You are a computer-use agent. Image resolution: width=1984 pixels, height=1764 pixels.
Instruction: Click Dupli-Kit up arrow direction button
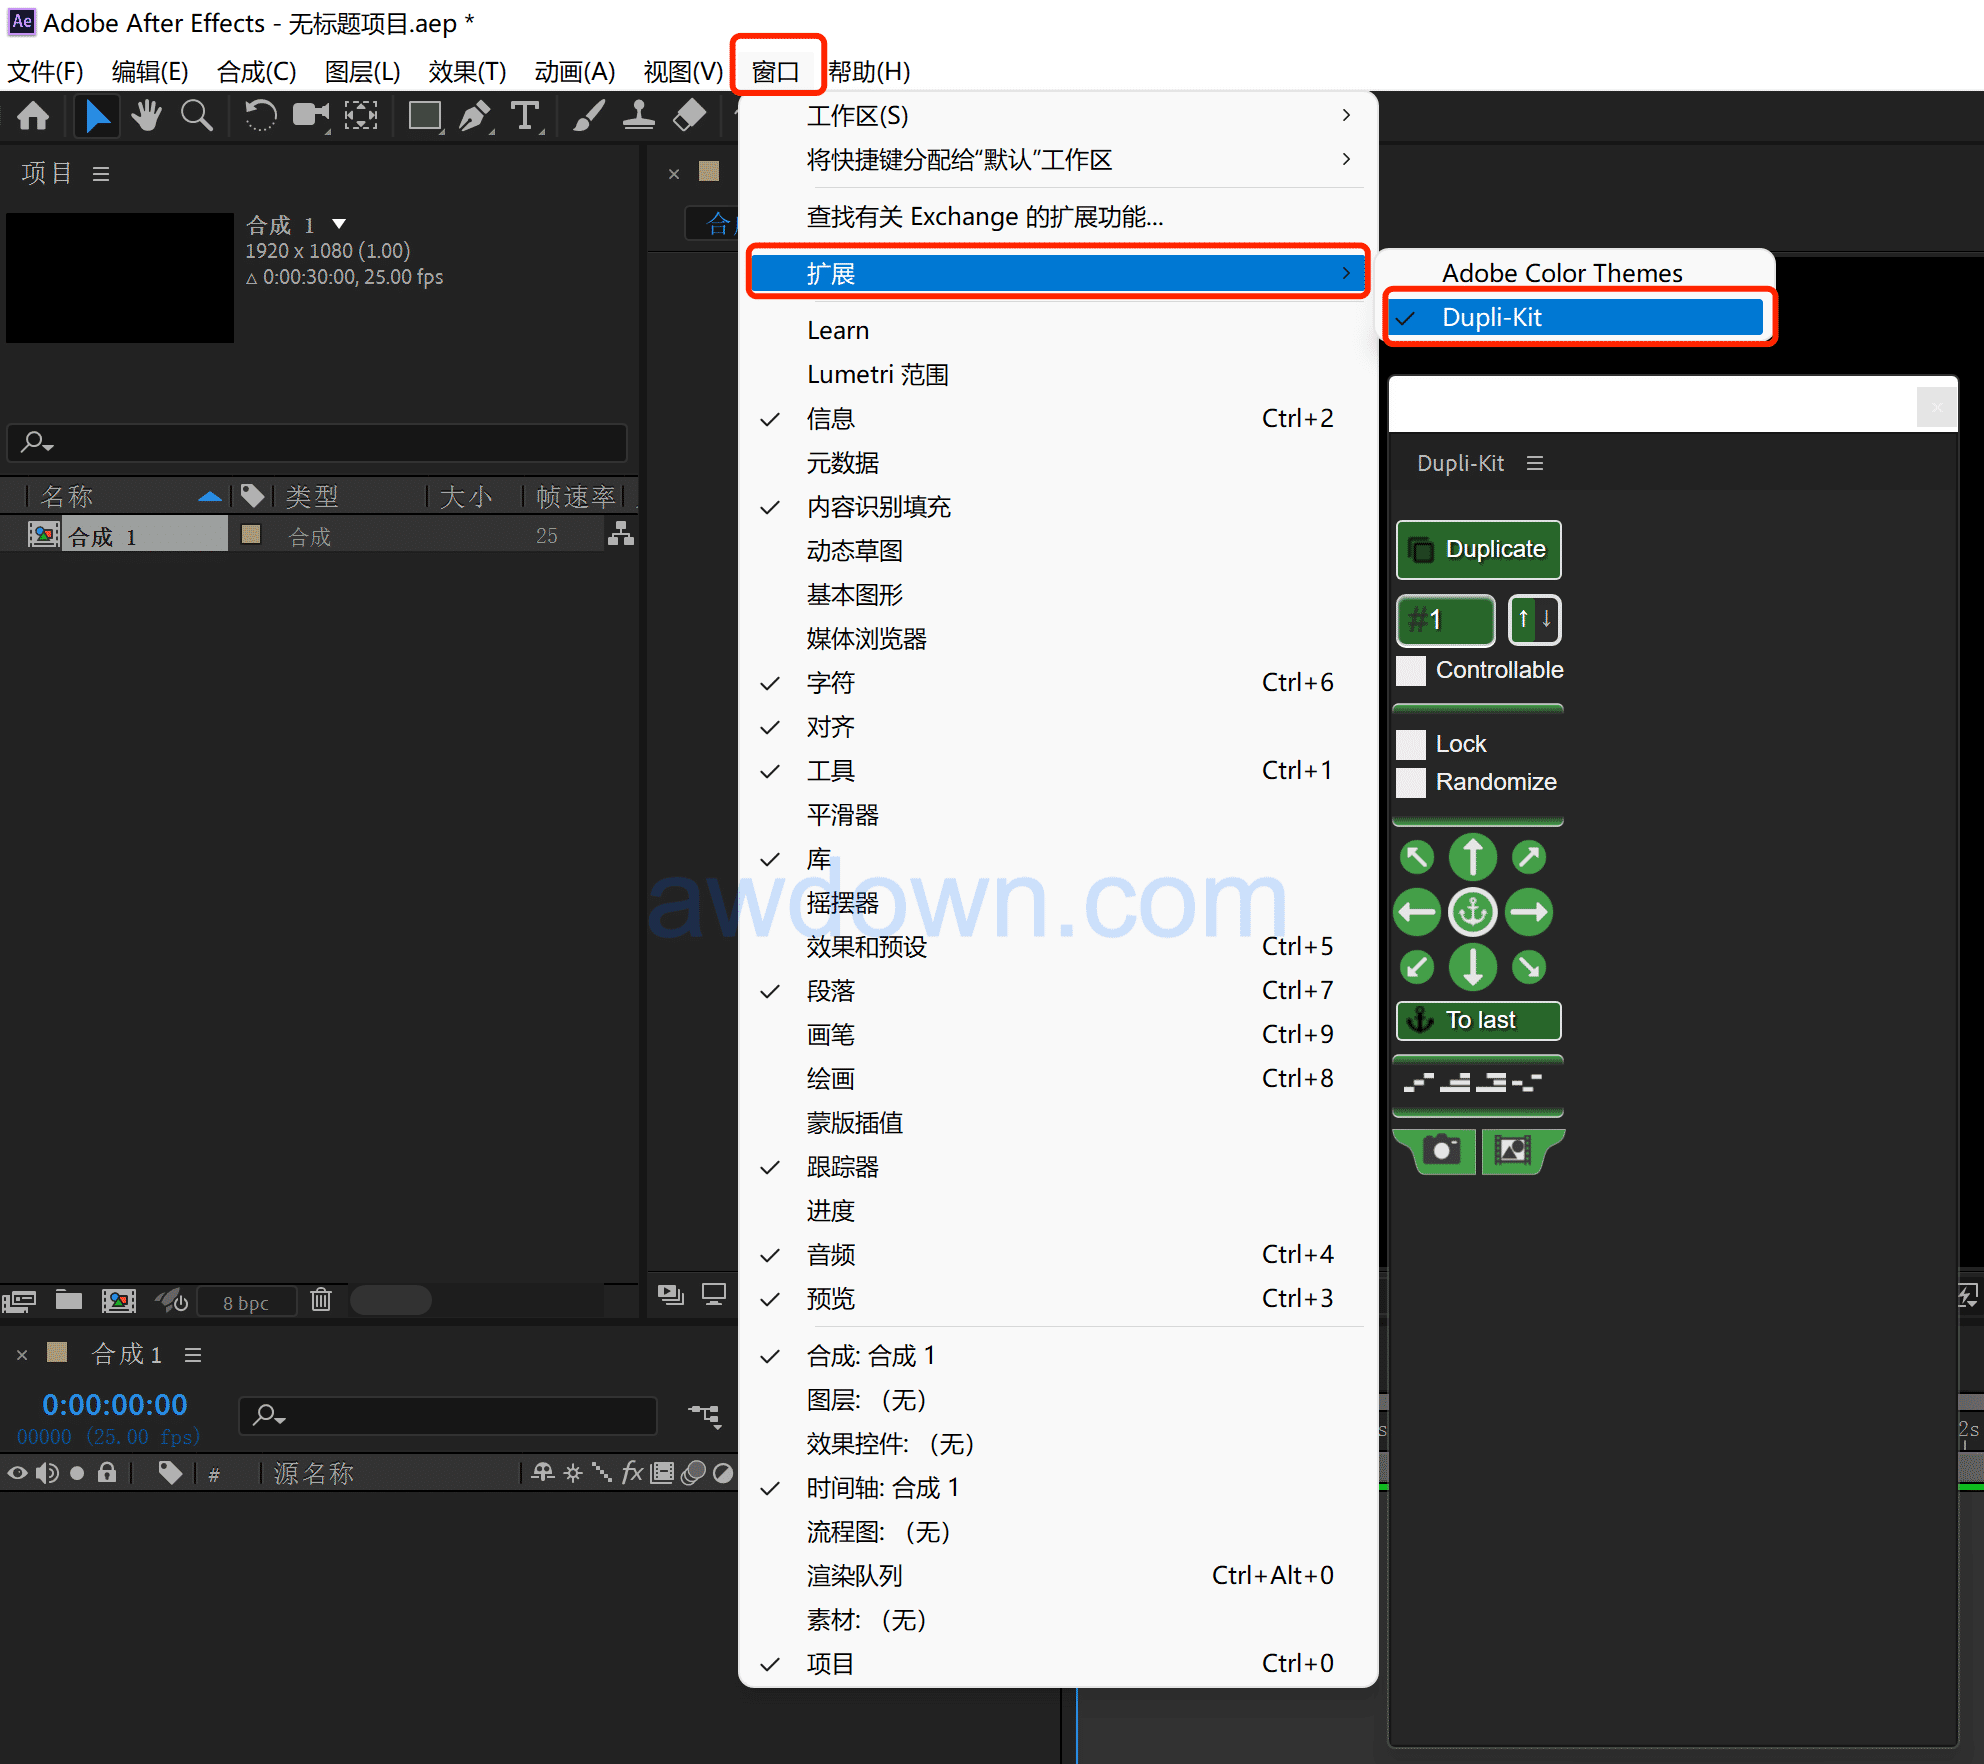pyautogui.click(x=1472, y=856)
